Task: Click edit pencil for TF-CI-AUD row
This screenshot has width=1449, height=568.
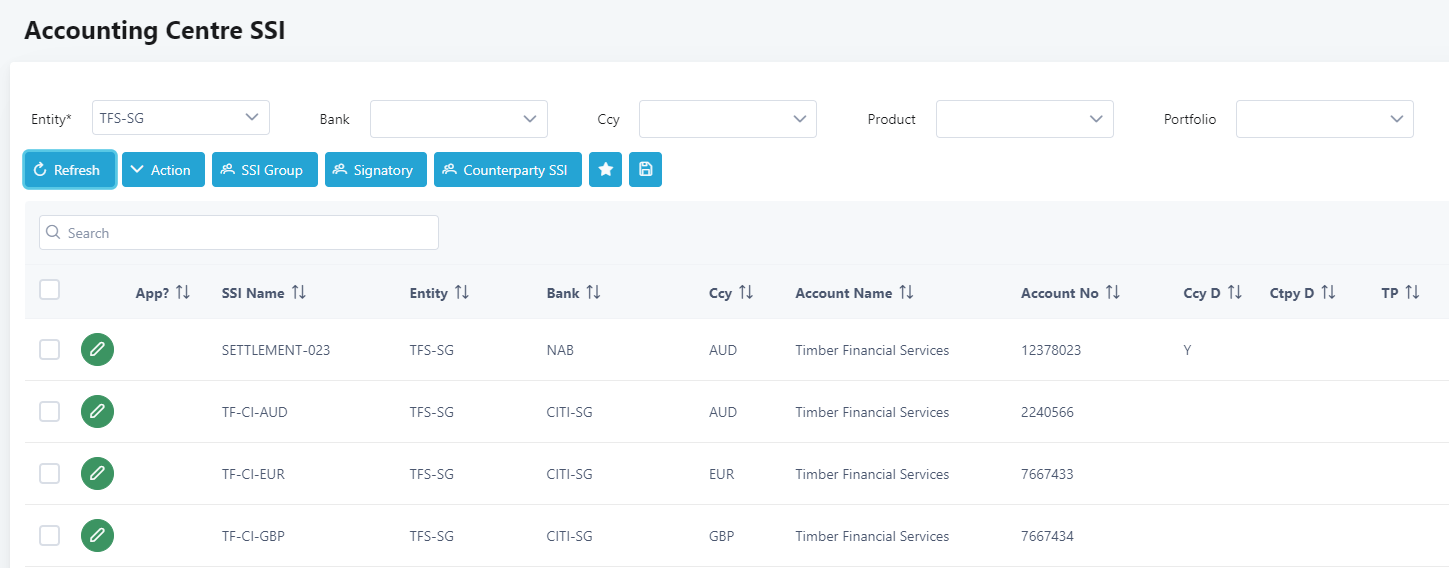Action: pos(97,412)
